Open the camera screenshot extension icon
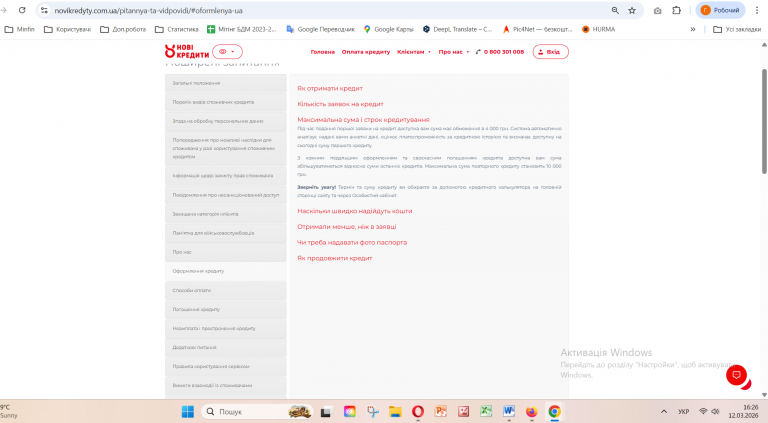 pyautogui.click(x=658, y=10)
